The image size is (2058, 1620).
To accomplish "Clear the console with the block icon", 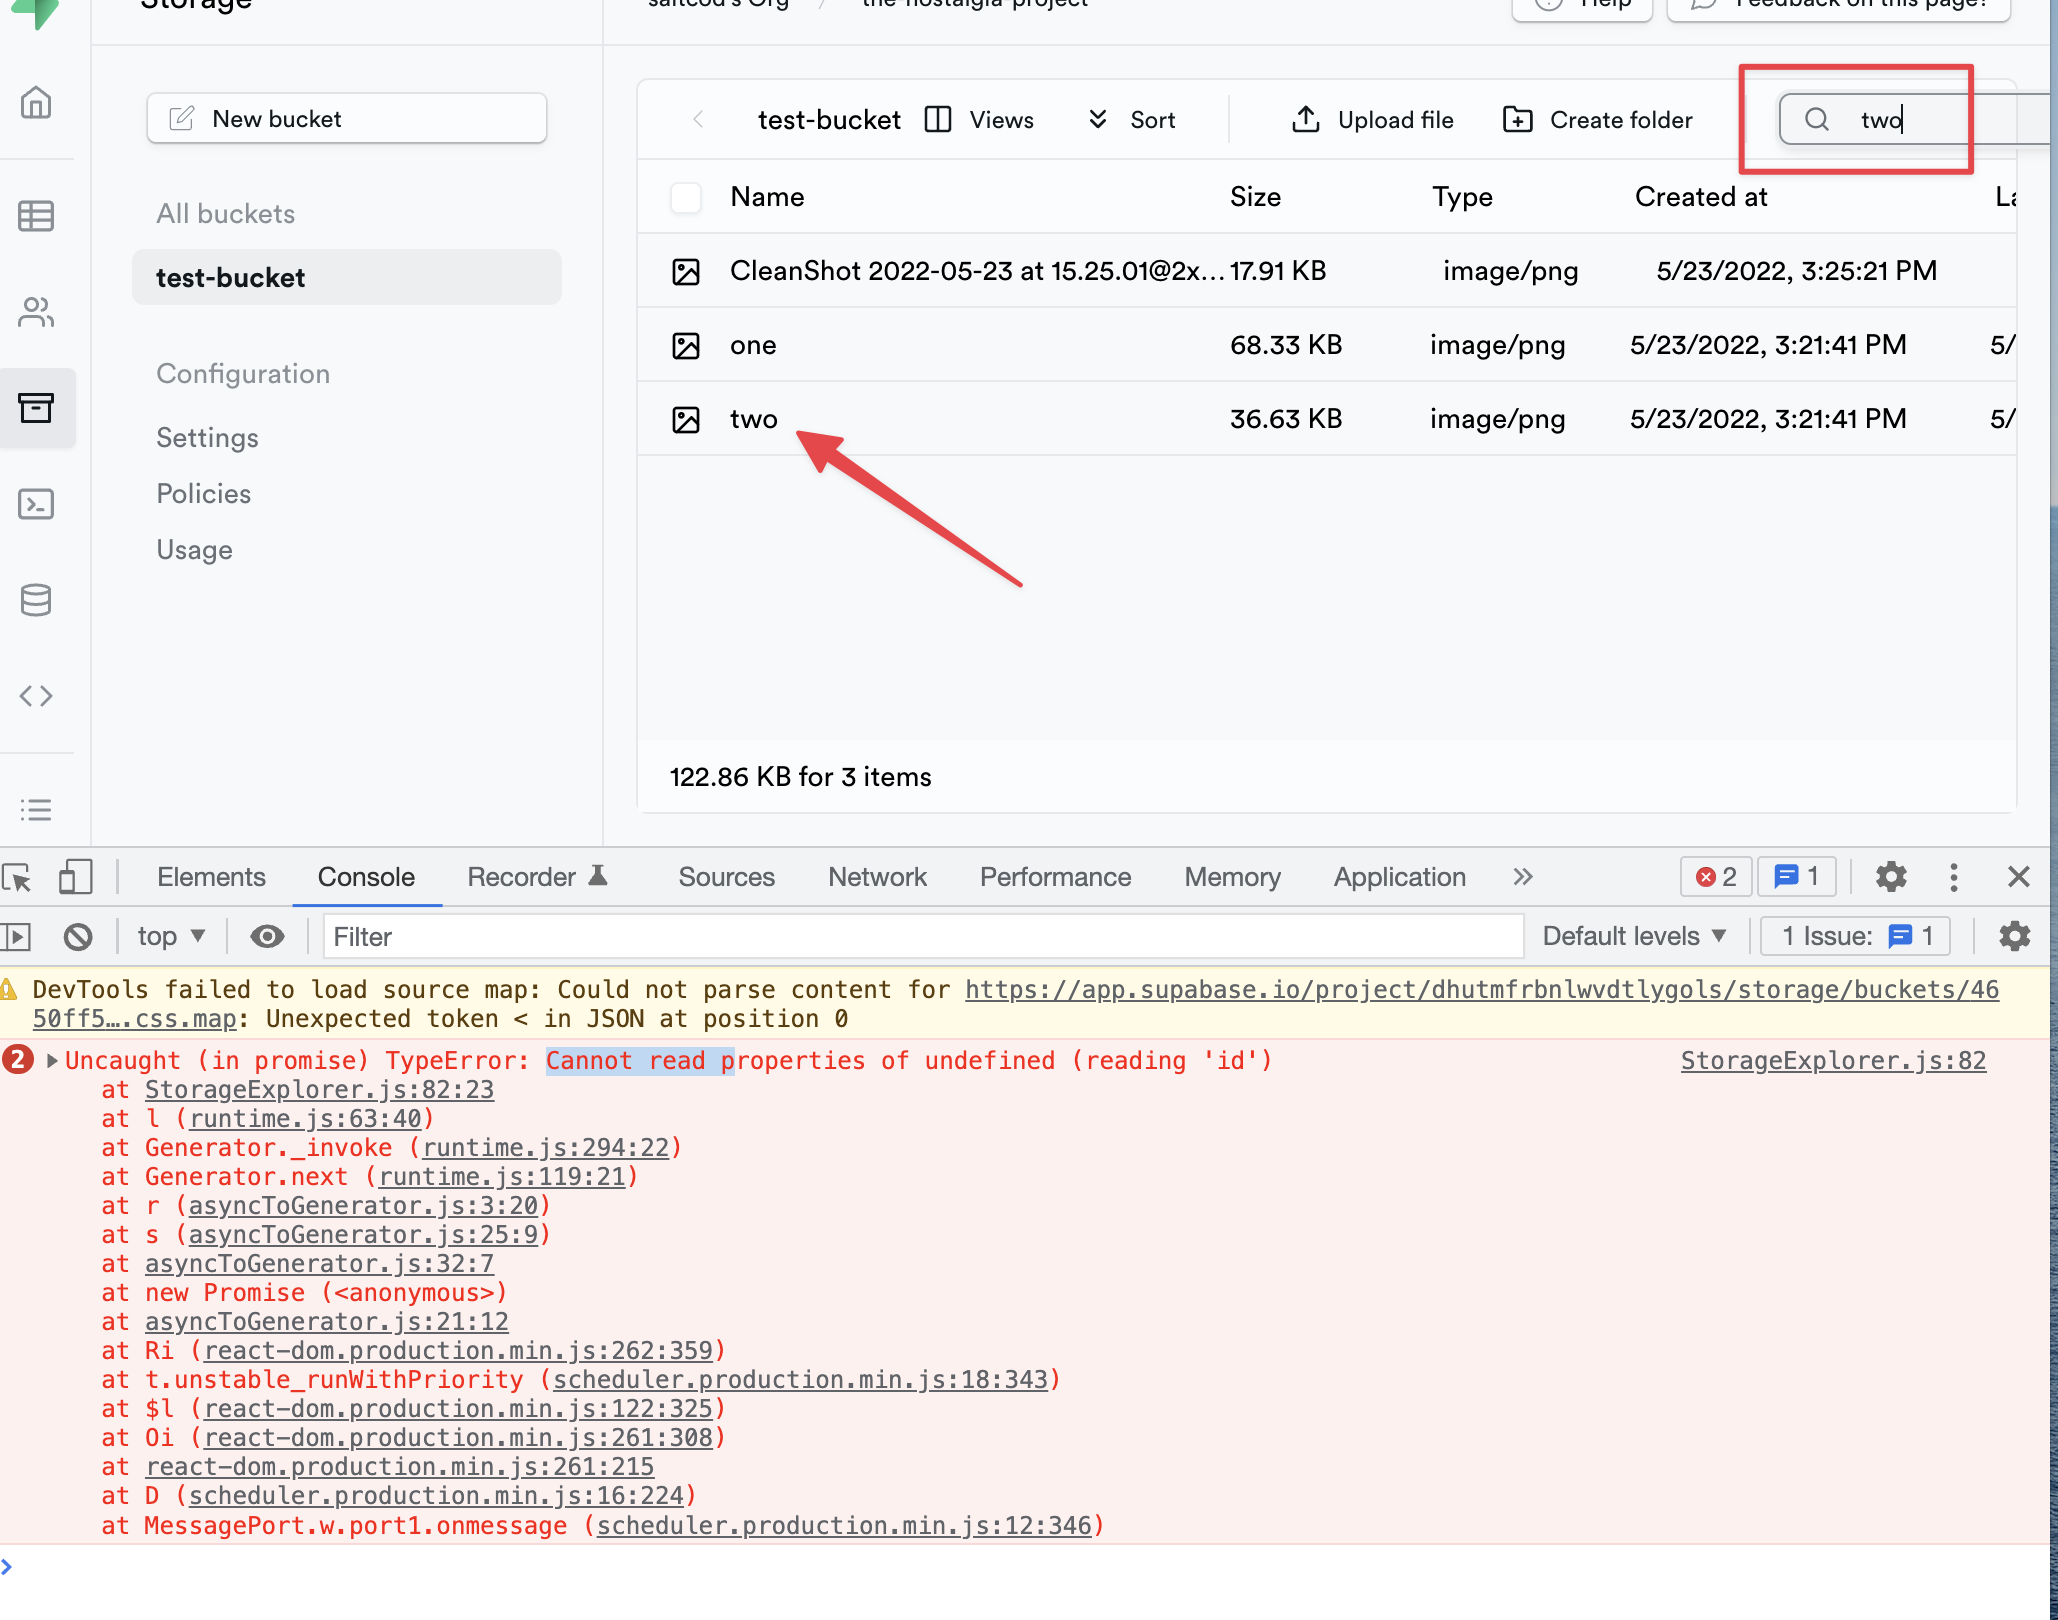I will click(x=79, y=936).
